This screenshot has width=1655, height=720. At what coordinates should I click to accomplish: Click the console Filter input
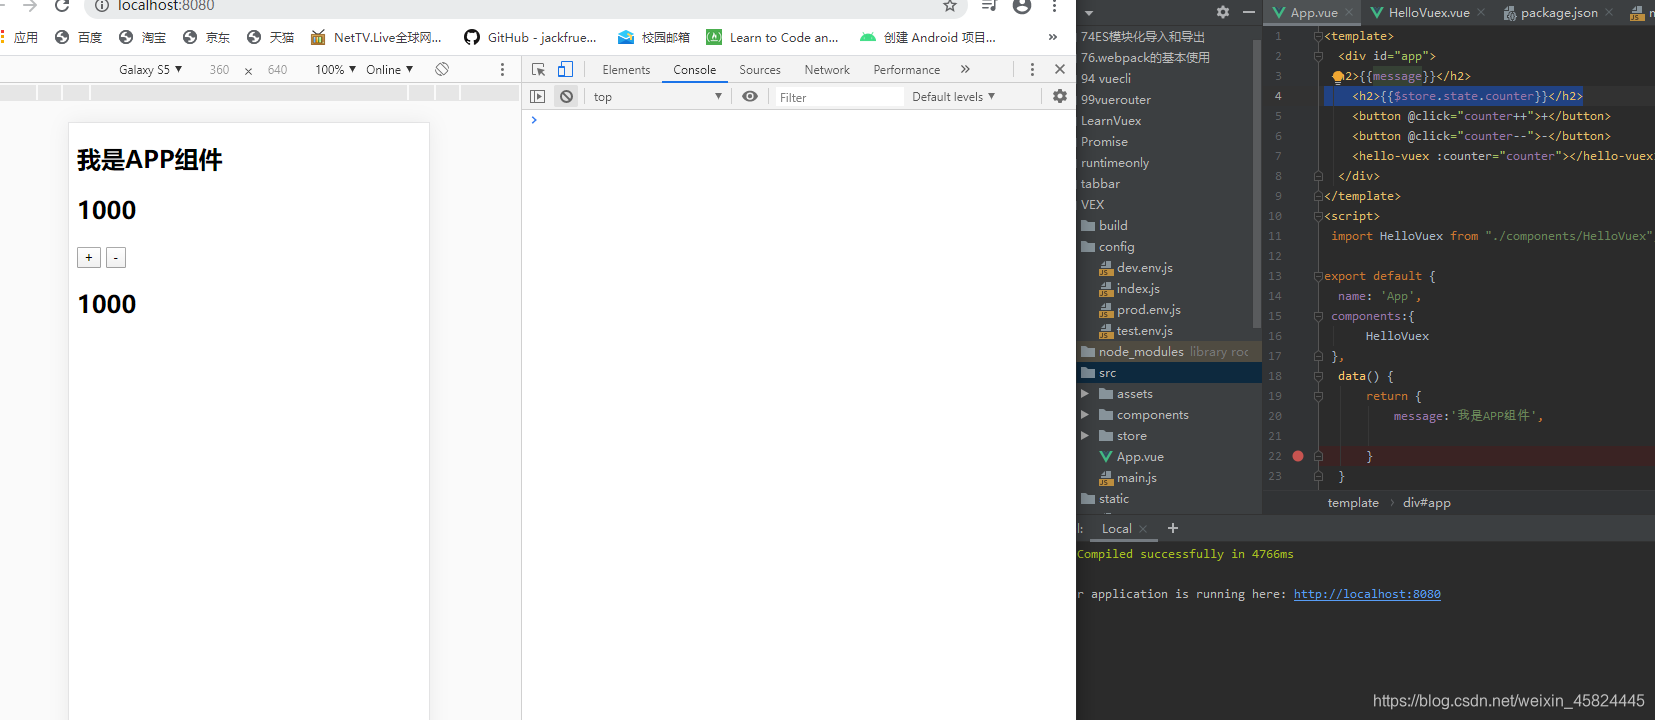coord(840,97)
